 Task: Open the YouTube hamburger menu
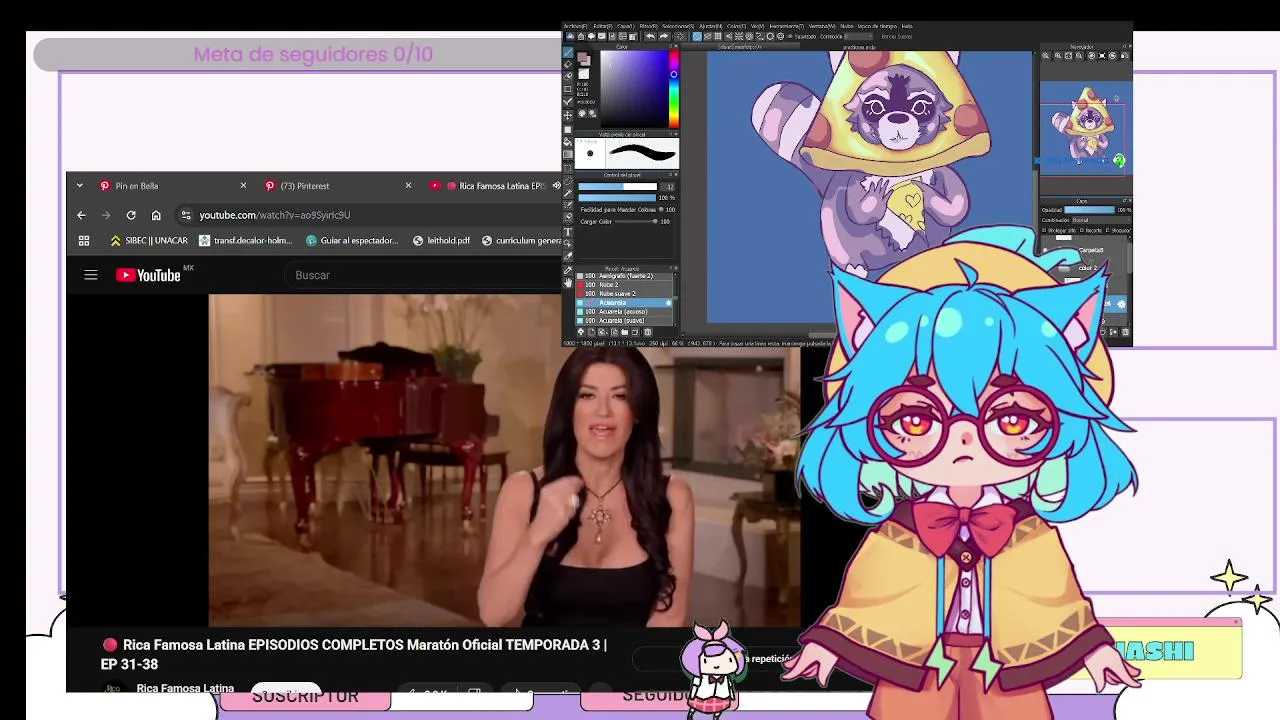coord(91,275)
